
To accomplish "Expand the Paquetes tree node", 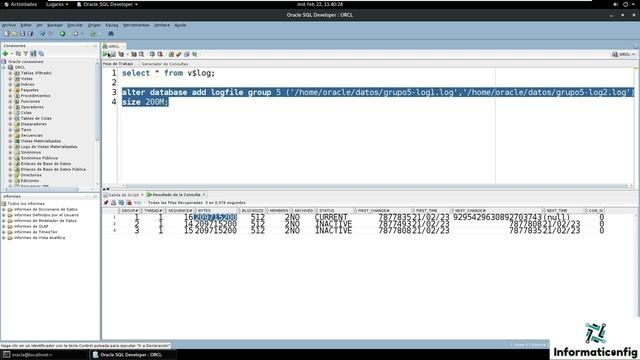I will (x=10, y=90).
